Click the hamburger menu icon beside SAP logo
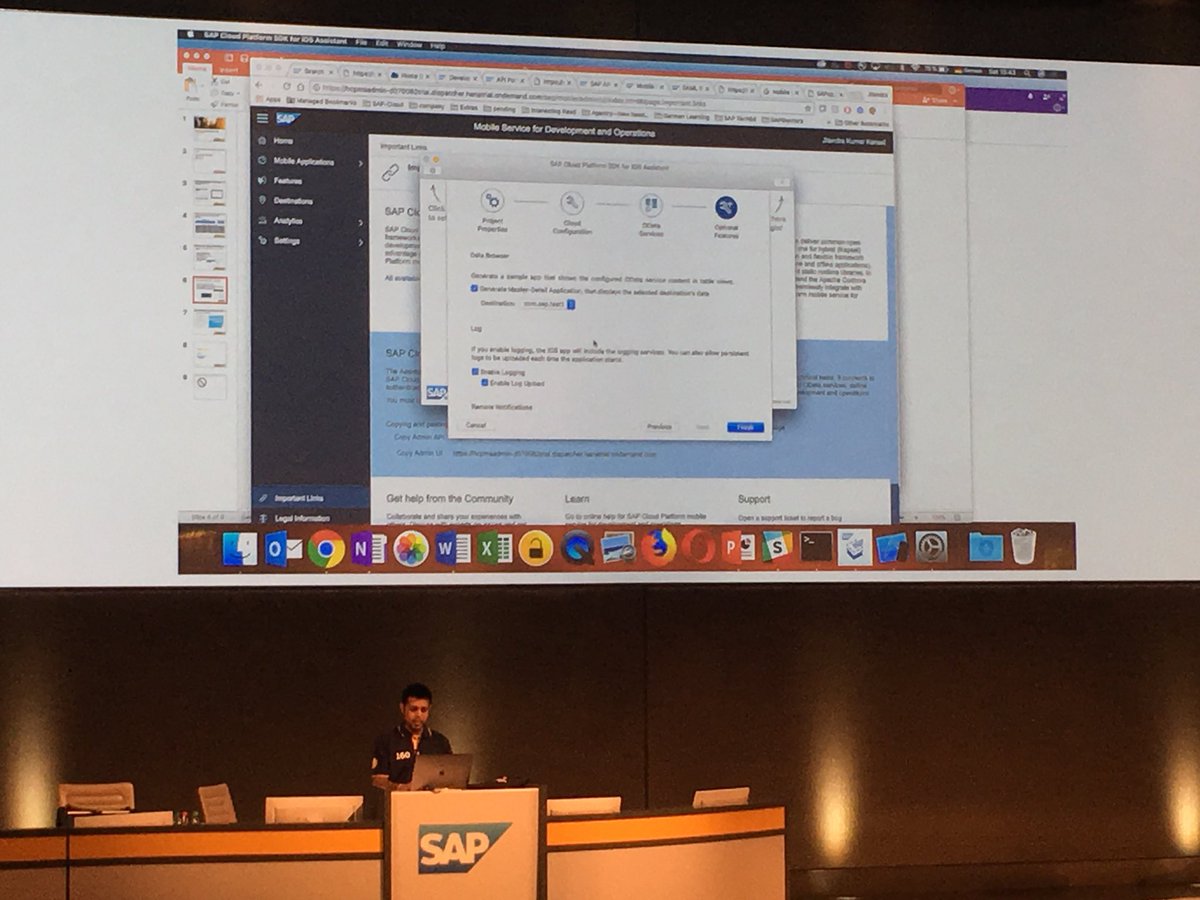The height and width of the screenshot is (900, 1200). coord(262,118)
